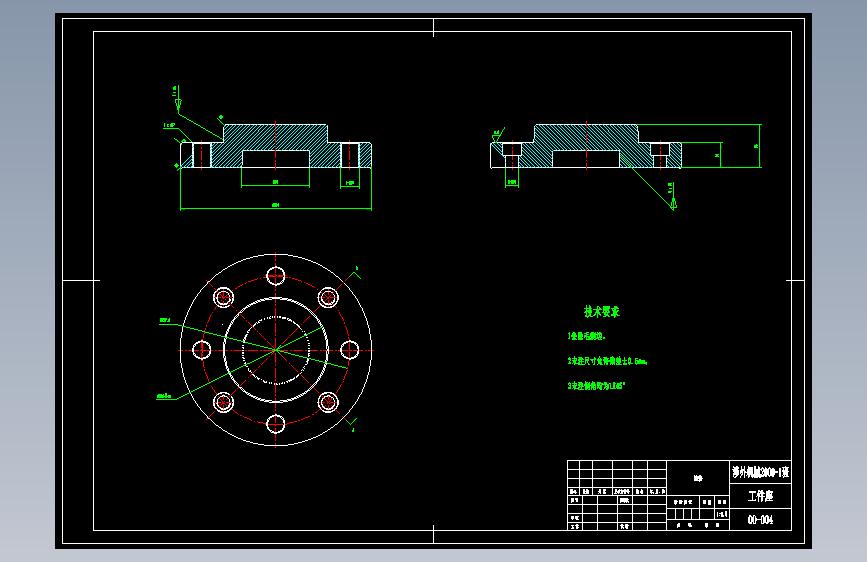Select the top bolt hole in plan view
This screenshot has height=562, width=867.
(275, 275)
